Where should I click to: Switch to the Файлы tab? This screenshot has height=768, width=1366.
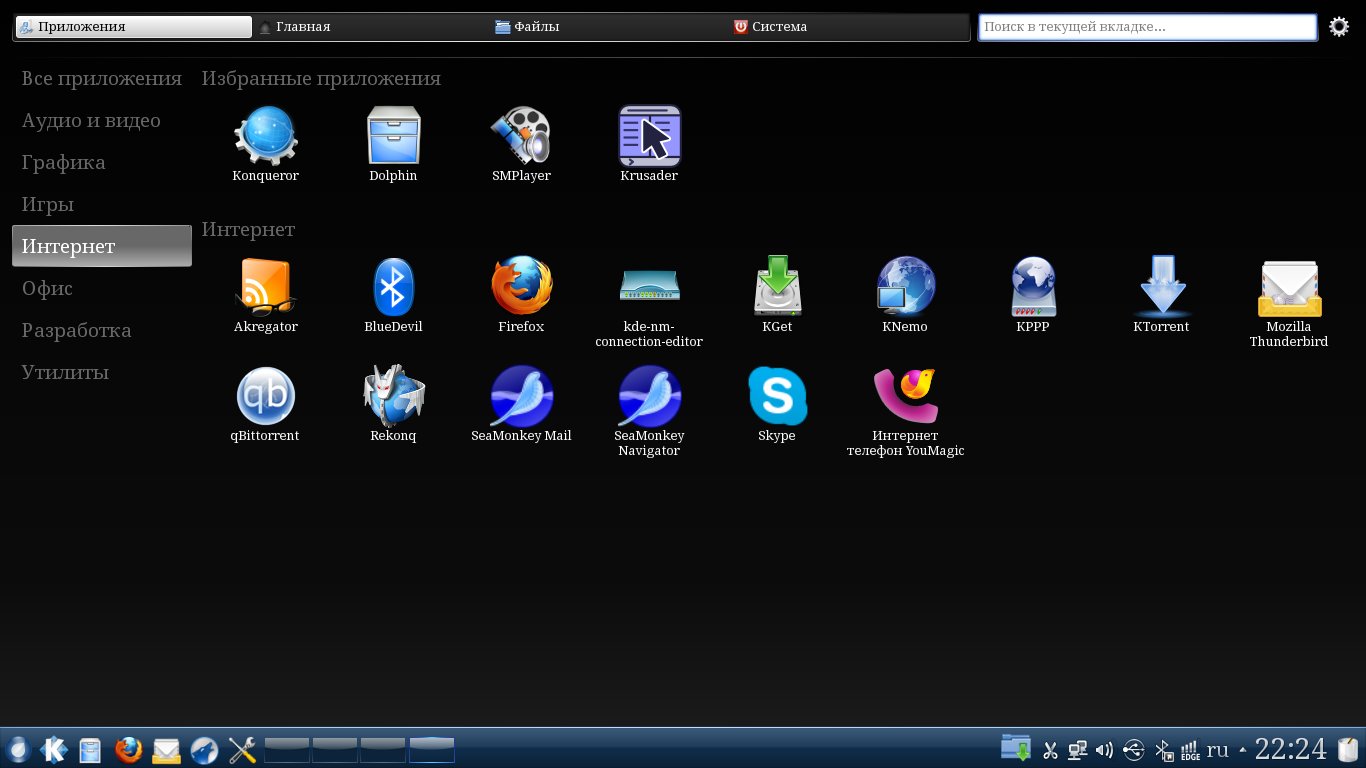[536, 27]
